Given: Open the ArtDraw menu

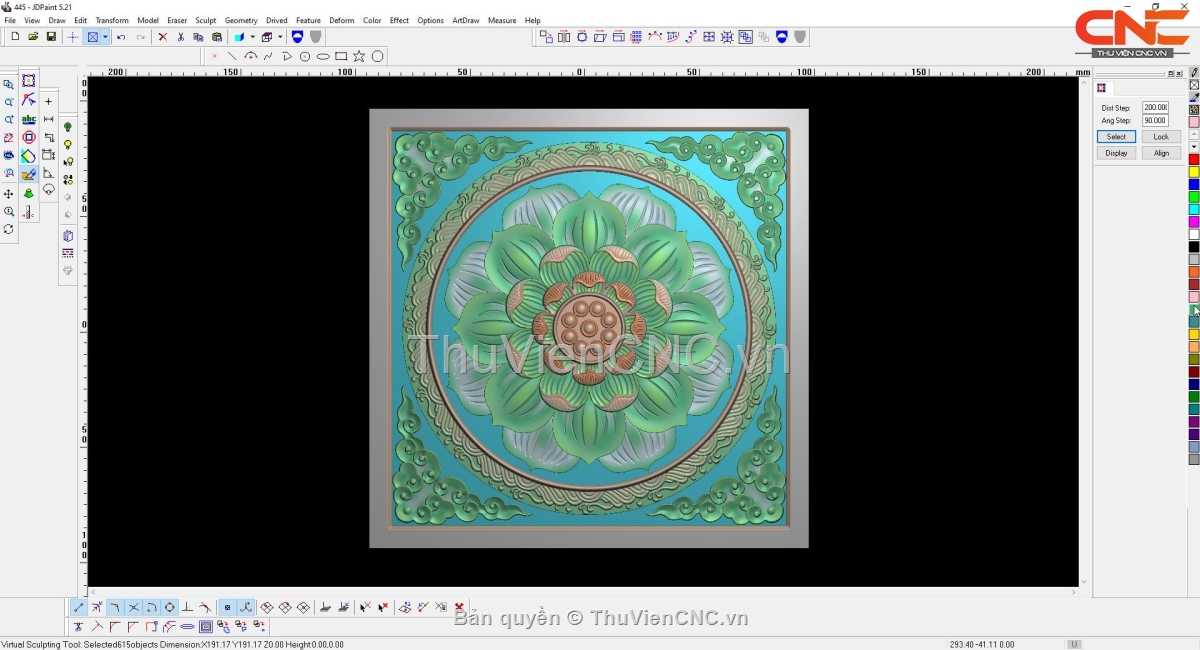Looking at the screenshot, I should [x=465, y=20].
